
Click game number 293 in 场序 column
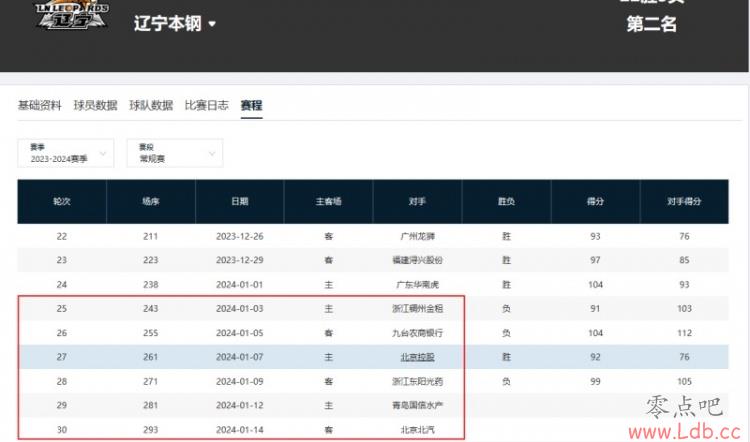point(151,430)
